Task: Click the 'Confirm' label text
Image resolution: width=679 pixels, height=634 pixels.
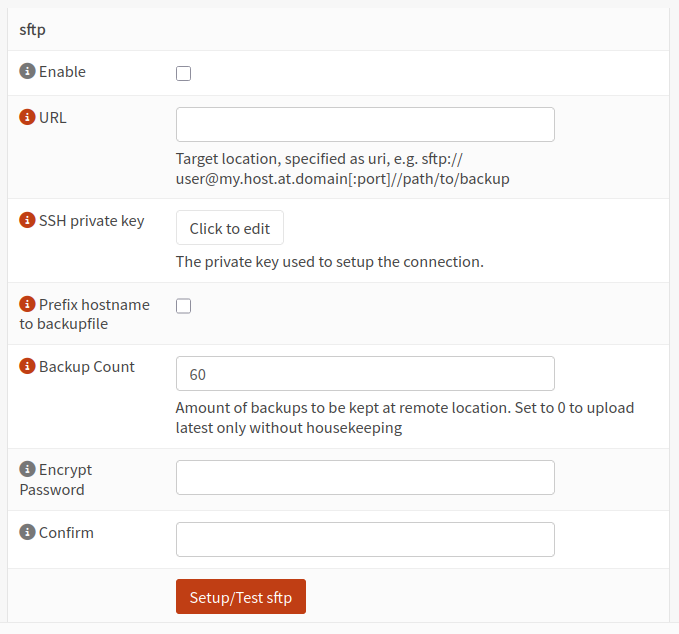Action: click(66, 533)
